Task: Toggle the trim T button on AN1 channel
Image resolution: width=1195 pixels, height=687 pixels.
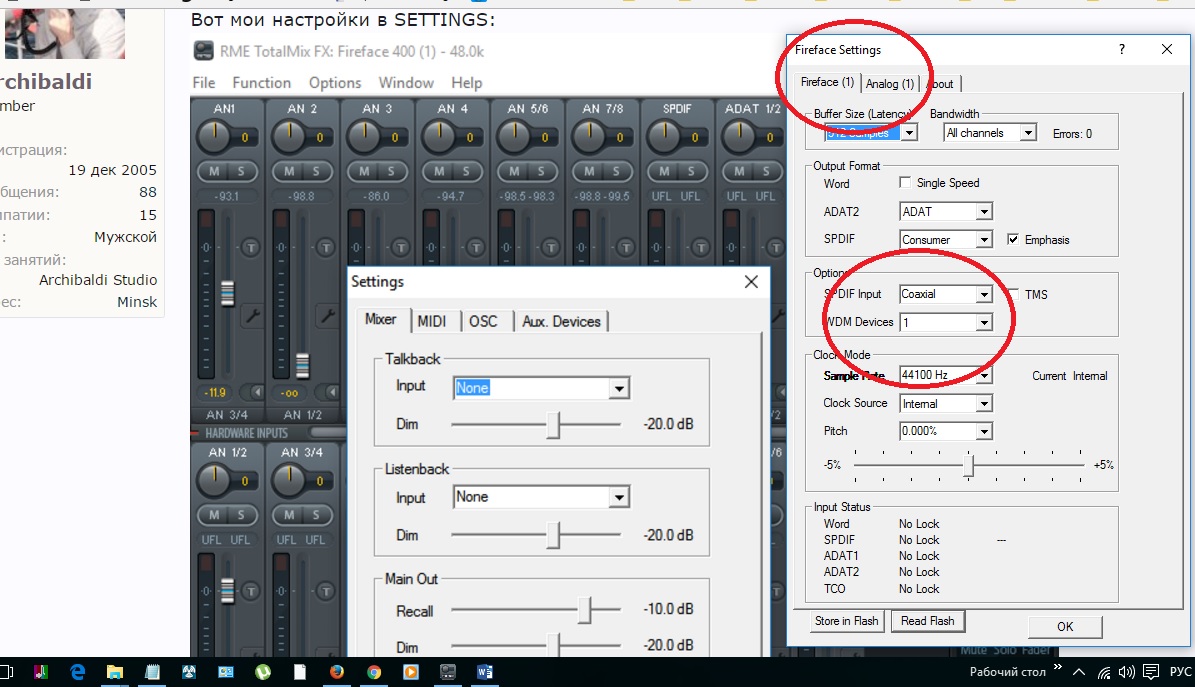Action: [250, 248]
